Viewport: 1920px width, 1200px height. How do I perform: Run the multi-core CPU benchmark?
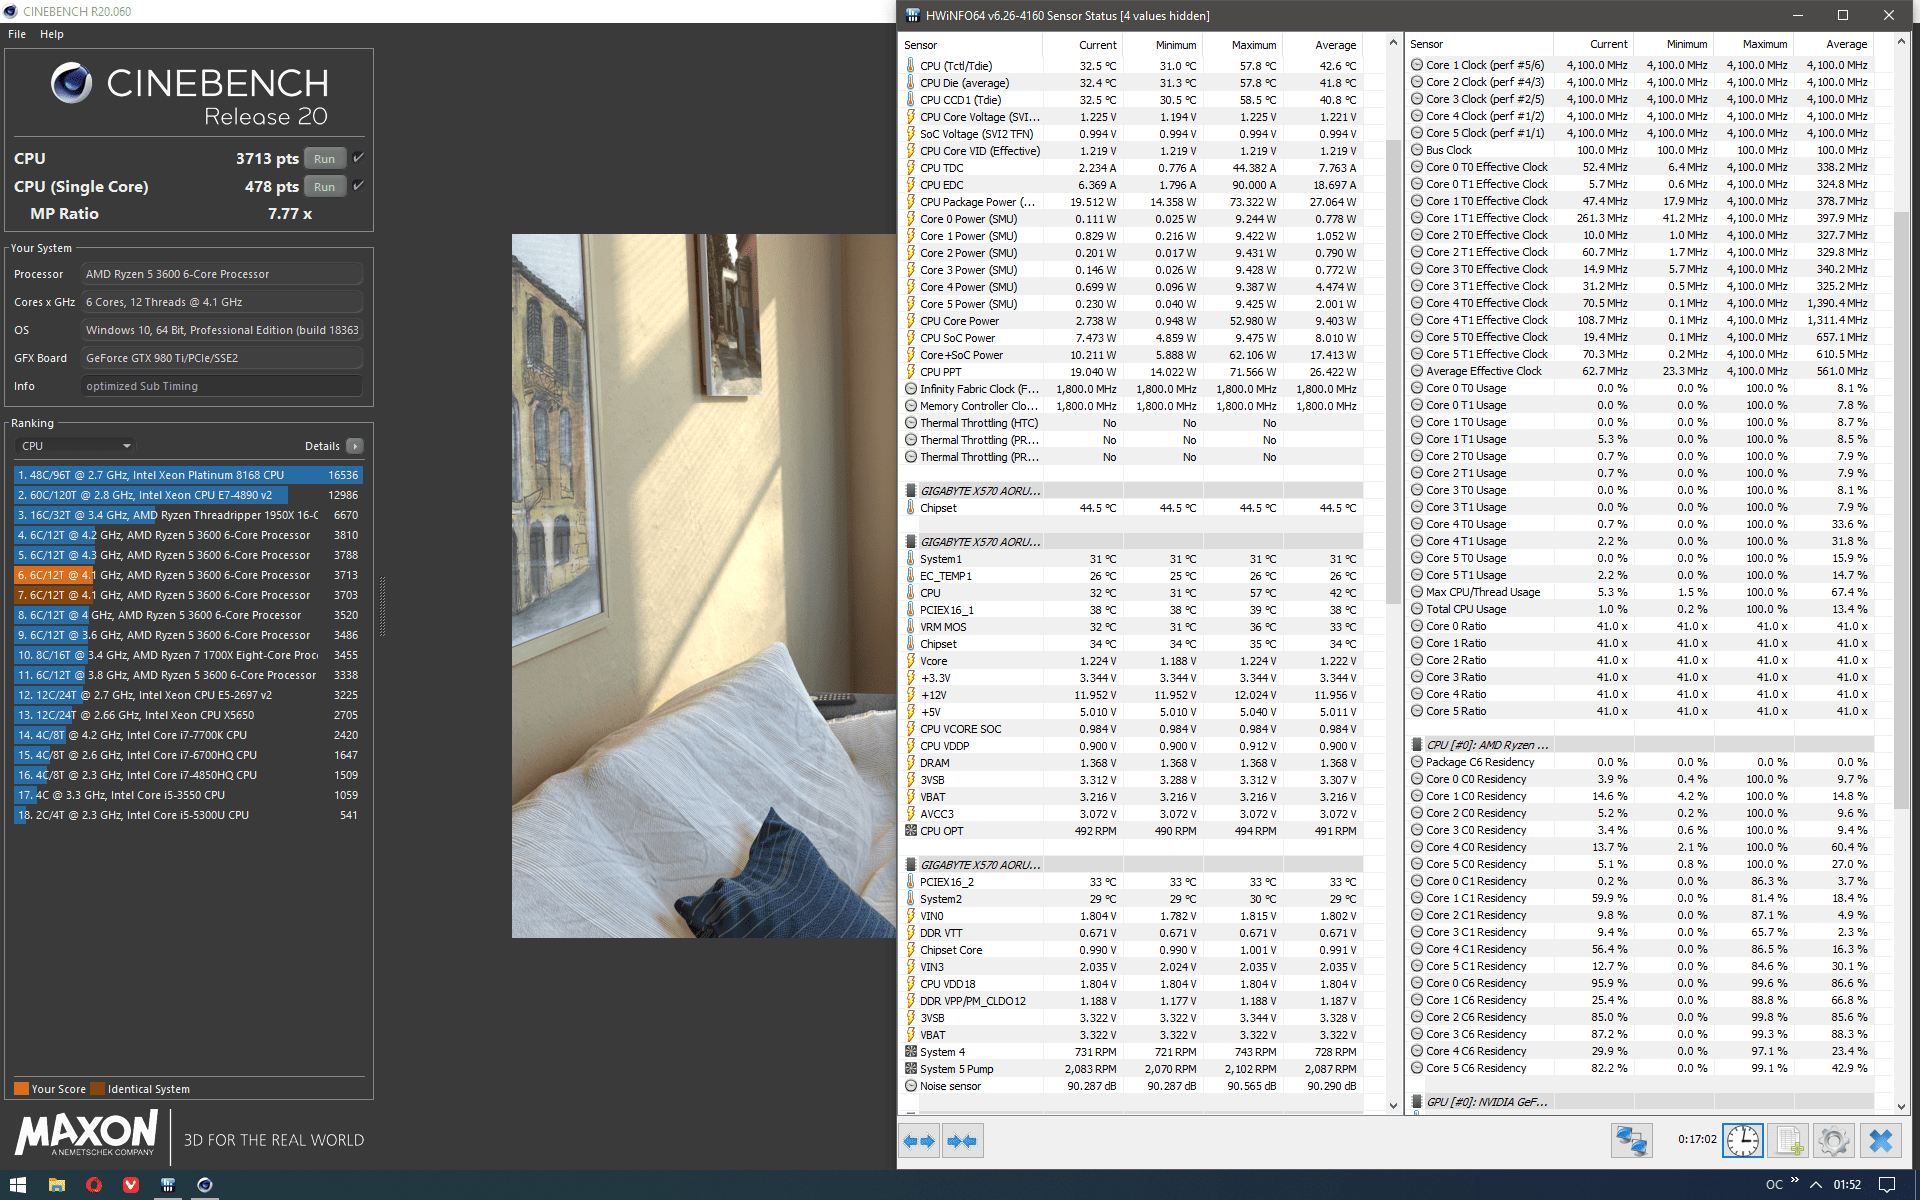[x=324, y=159]
